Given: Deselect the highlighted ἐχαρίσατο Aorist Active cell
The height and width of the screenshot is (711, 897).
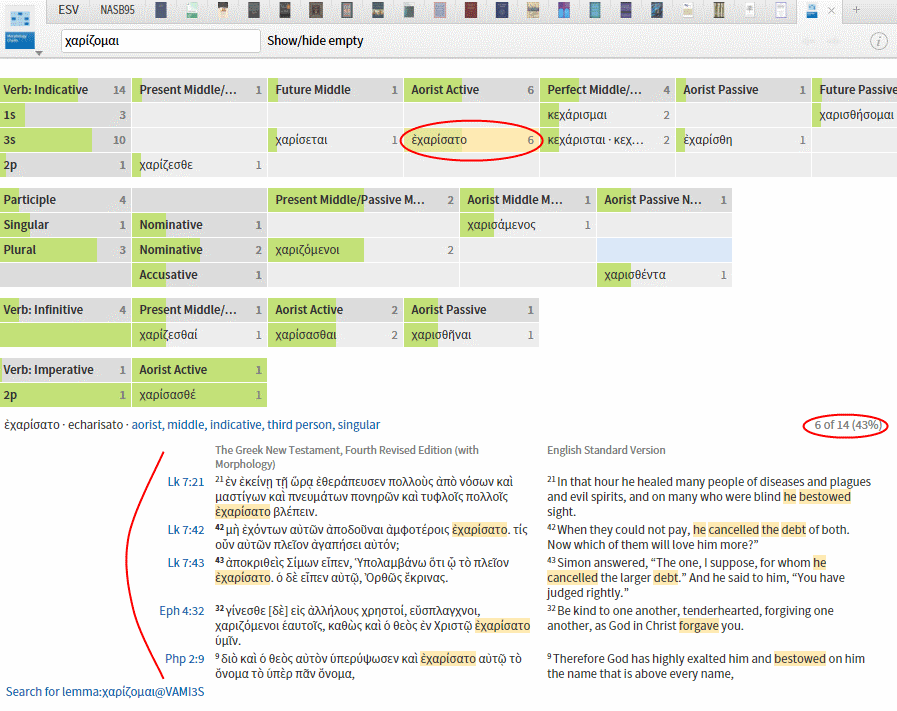Looking at the screenshot, I should point(470,139).
